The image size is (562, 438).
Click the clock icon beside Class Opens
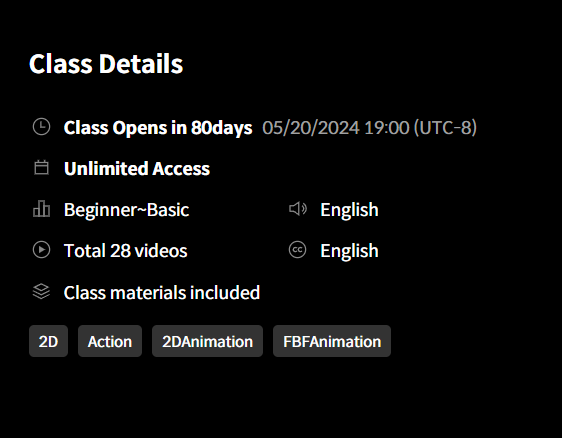click(42, 127)
